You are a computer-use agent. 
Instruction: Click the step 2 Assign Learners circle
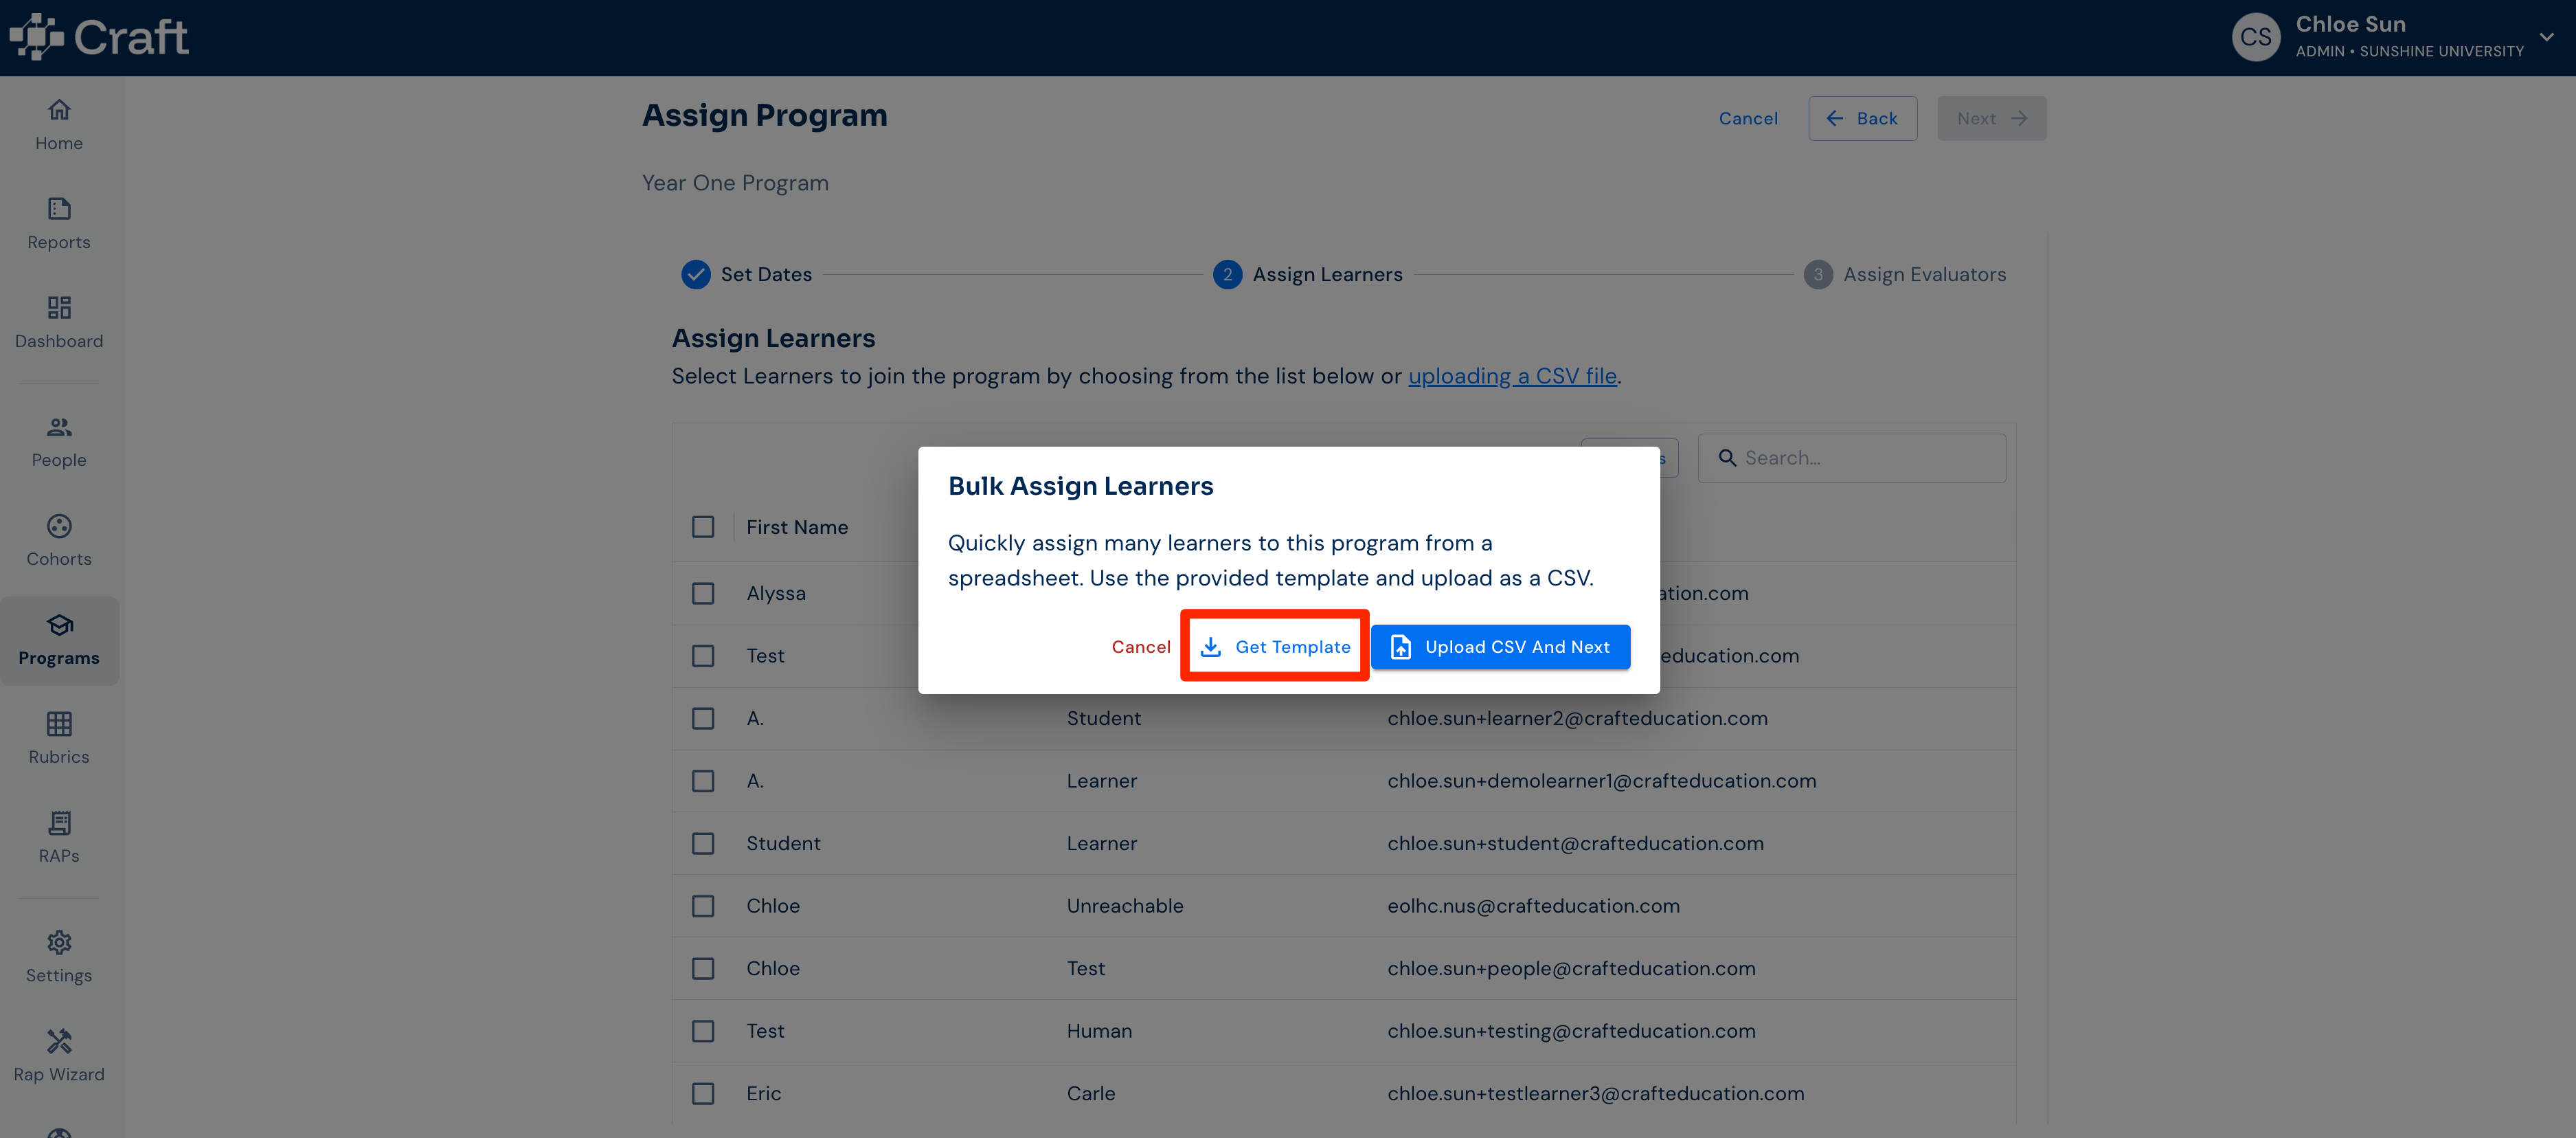pyautogui.click(x=1228, y=274)
